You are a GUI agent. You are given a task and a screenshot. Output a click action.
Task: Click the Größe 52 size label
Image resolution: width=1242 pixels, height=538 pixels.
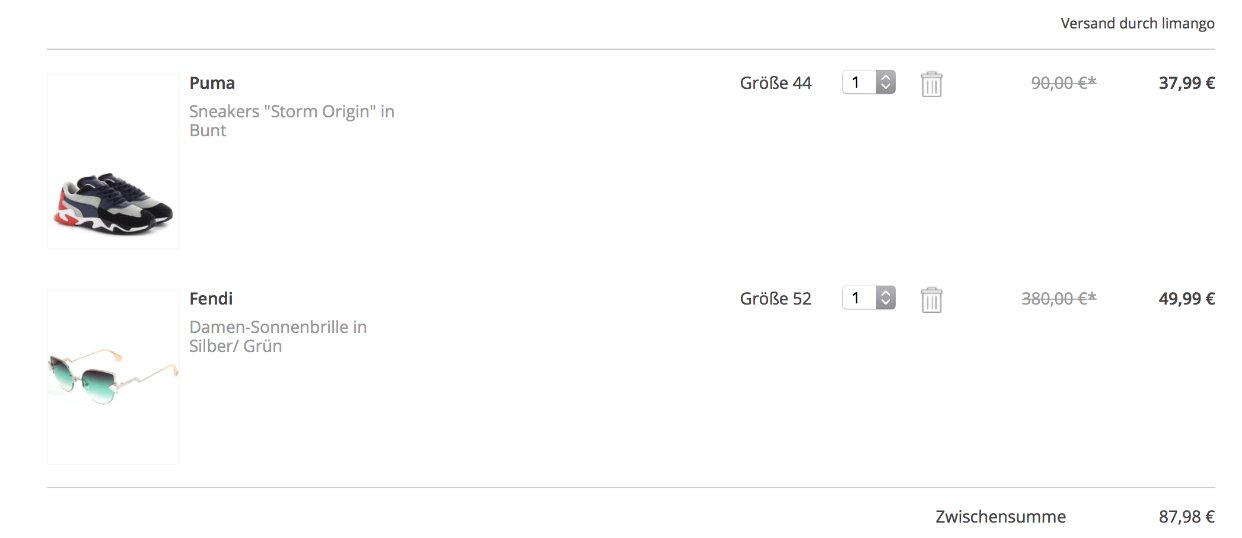(776, 299)
